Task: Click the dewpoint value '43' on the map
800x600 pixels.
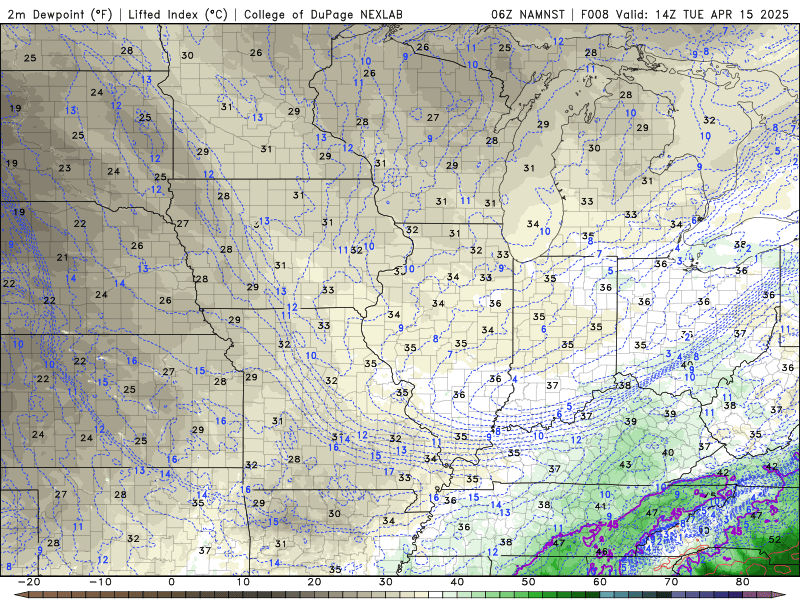Action: [x=625, y=464]
